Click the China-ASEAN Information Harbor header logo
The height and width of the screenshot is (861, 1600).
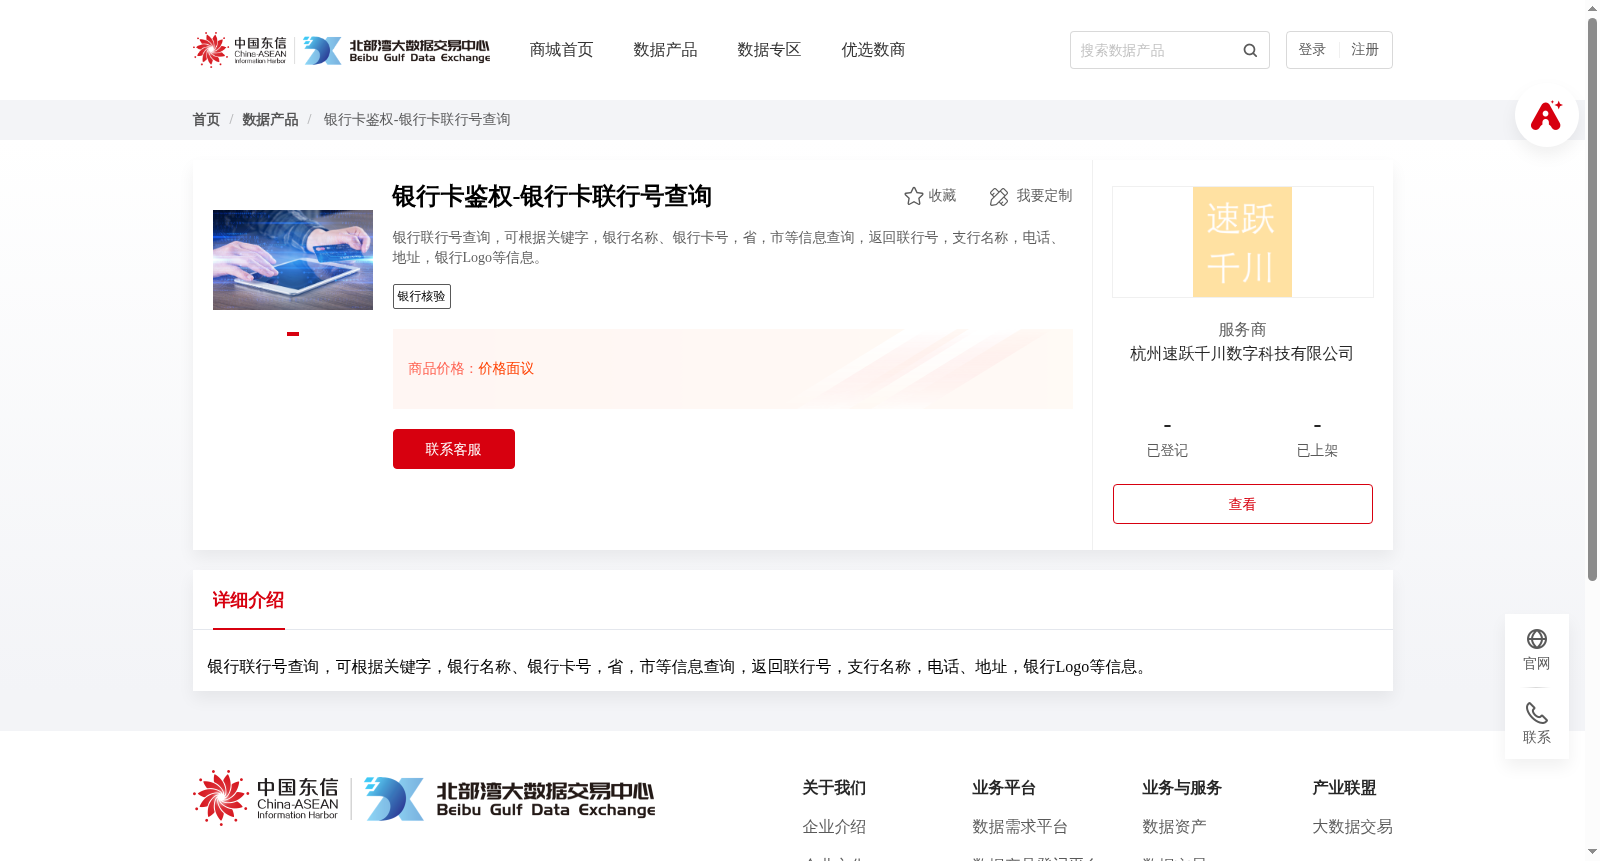pyautogui.click(x=240, y=50)
